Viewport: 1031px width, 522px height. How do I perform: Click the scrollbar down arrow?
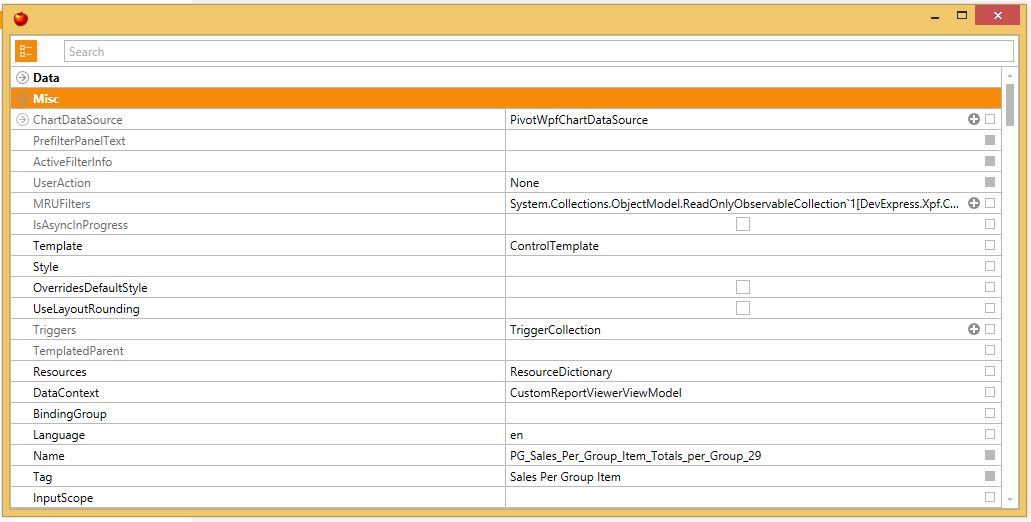tap(1010, 500)
